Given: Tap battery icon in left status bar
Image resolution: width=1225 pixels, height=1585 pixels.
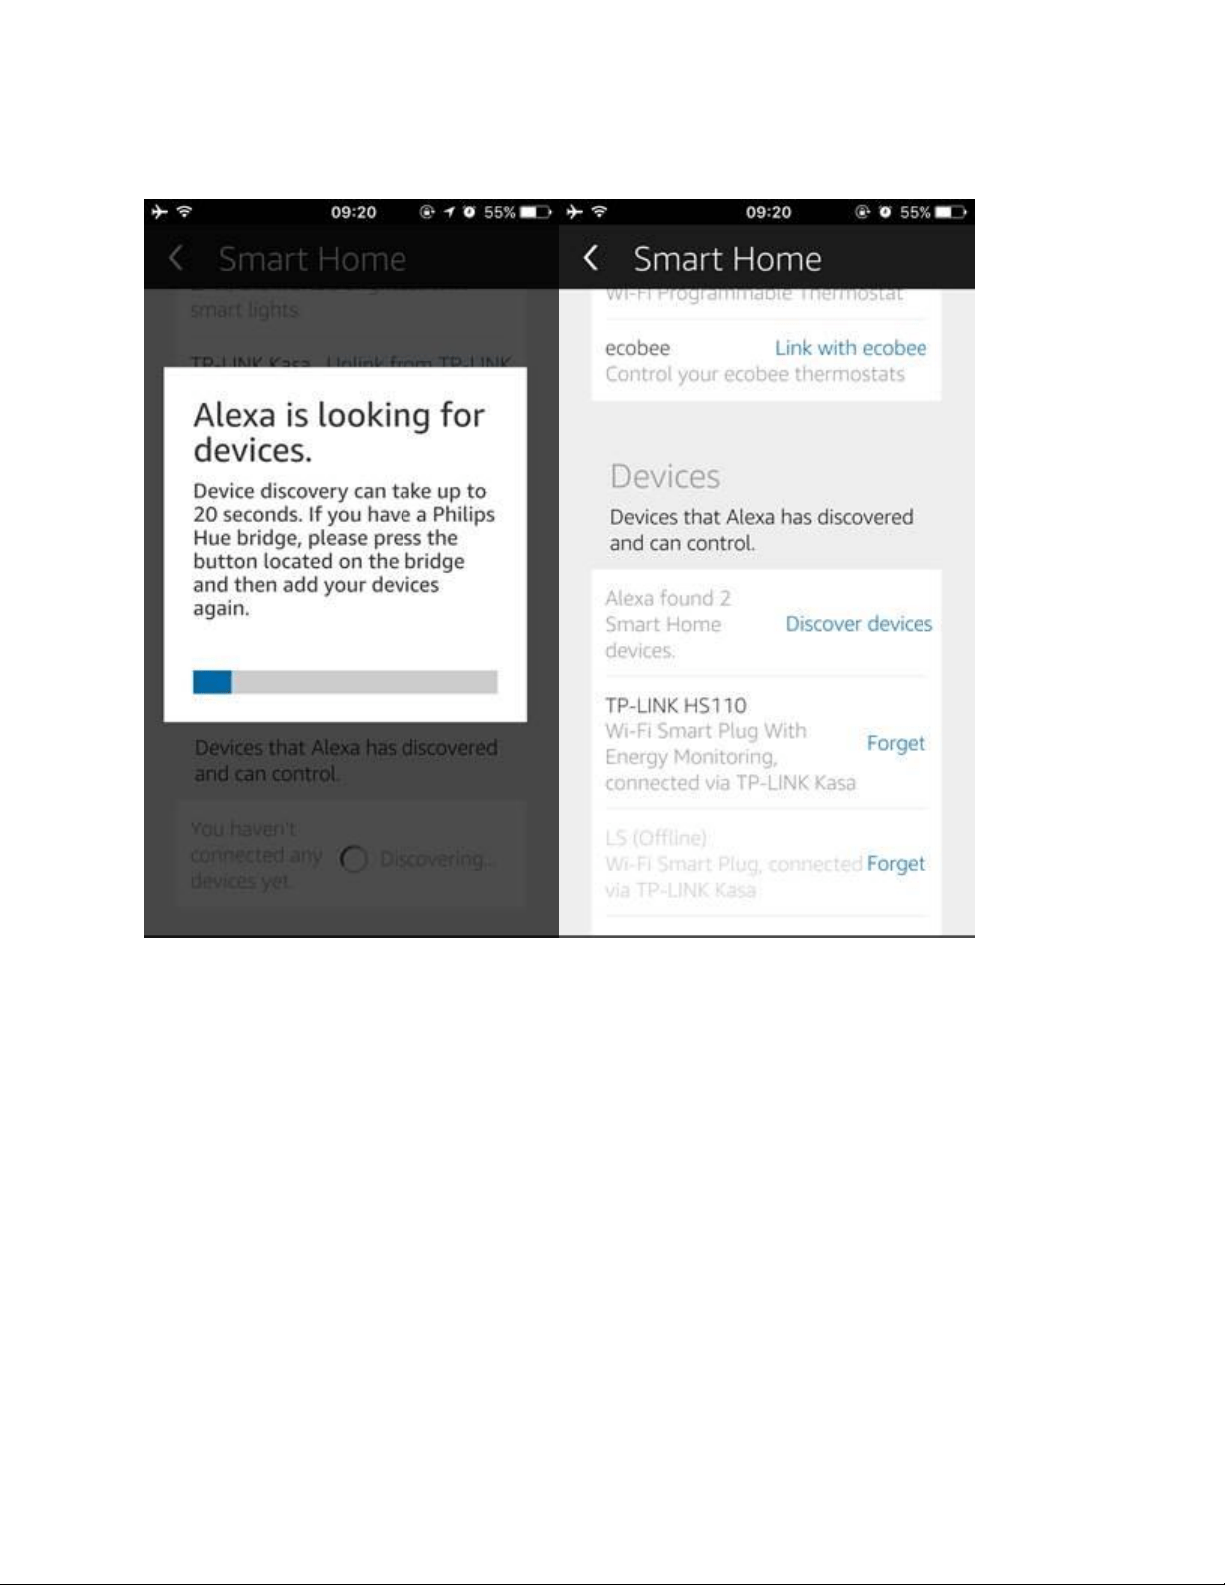Looking at the screenshot, I should 536,212.
